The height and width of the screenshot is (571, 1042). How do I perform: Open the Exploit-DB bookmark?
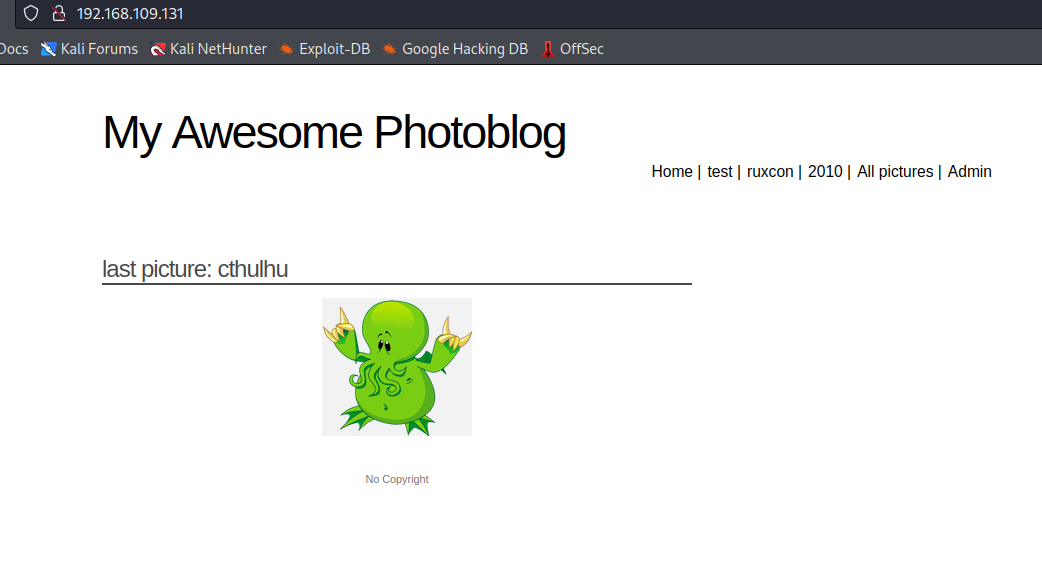pyautogui.click(x=324, y=49)
